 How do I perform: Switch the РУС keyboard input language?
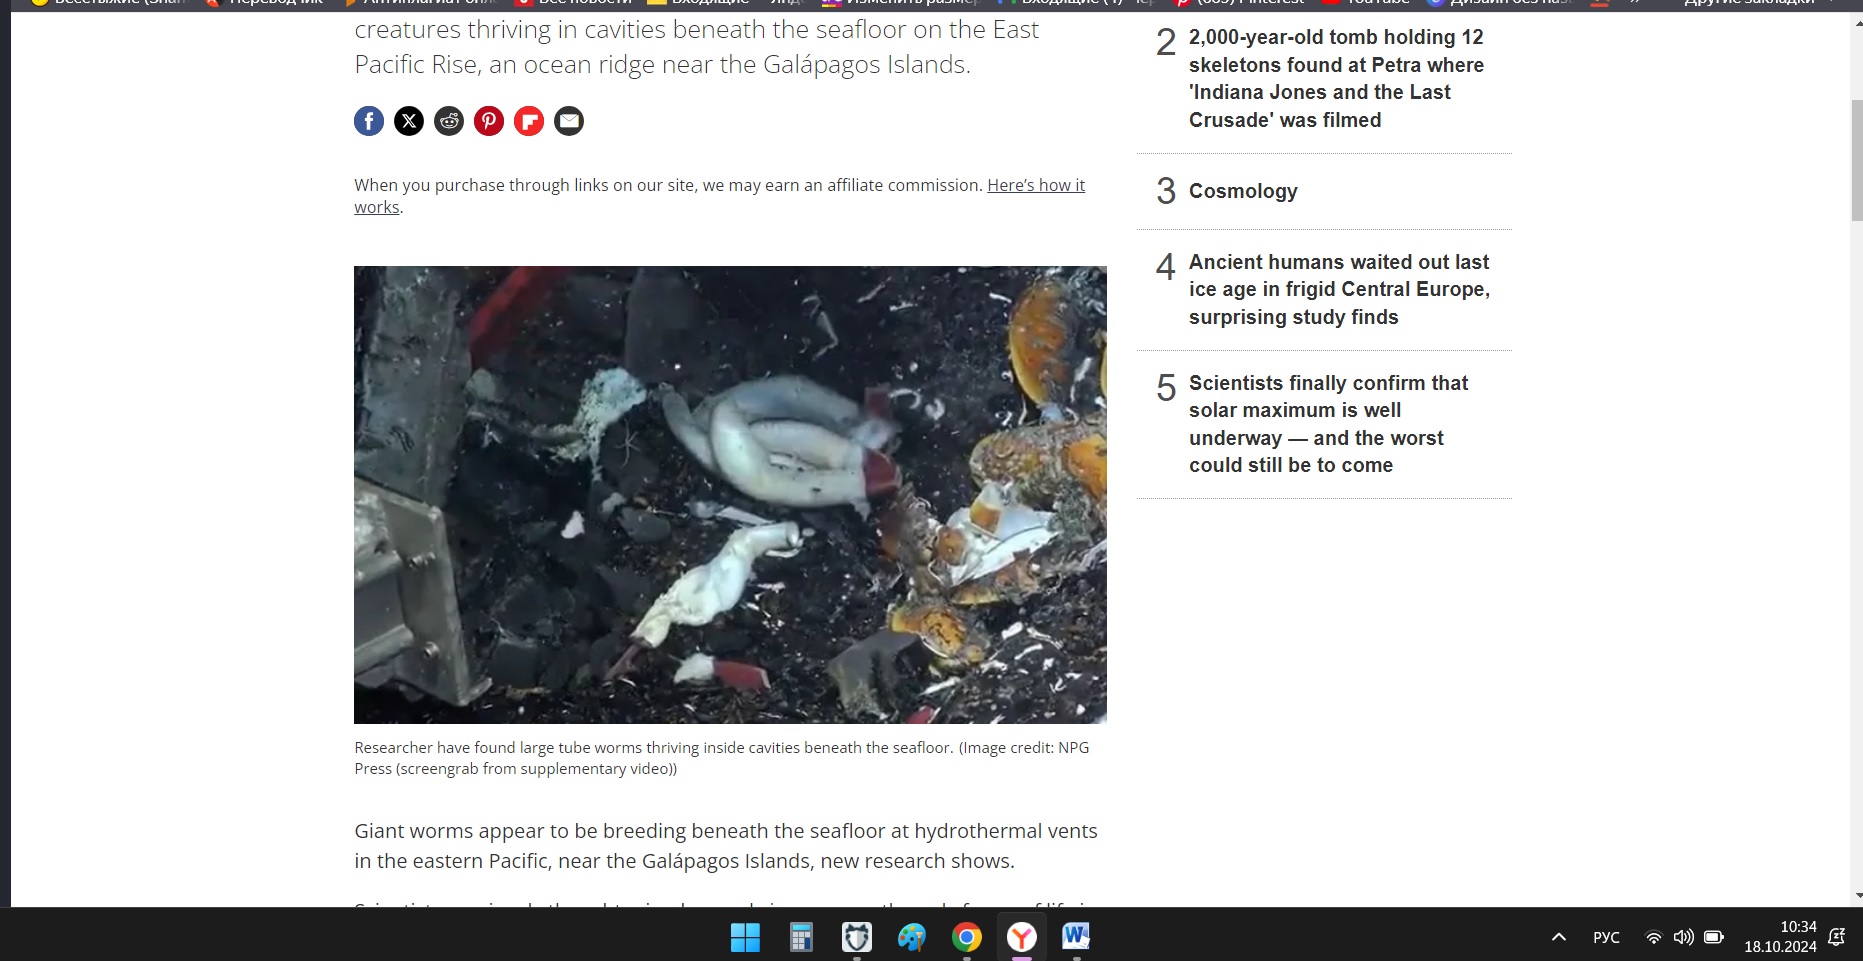(x=1606, y=937)
